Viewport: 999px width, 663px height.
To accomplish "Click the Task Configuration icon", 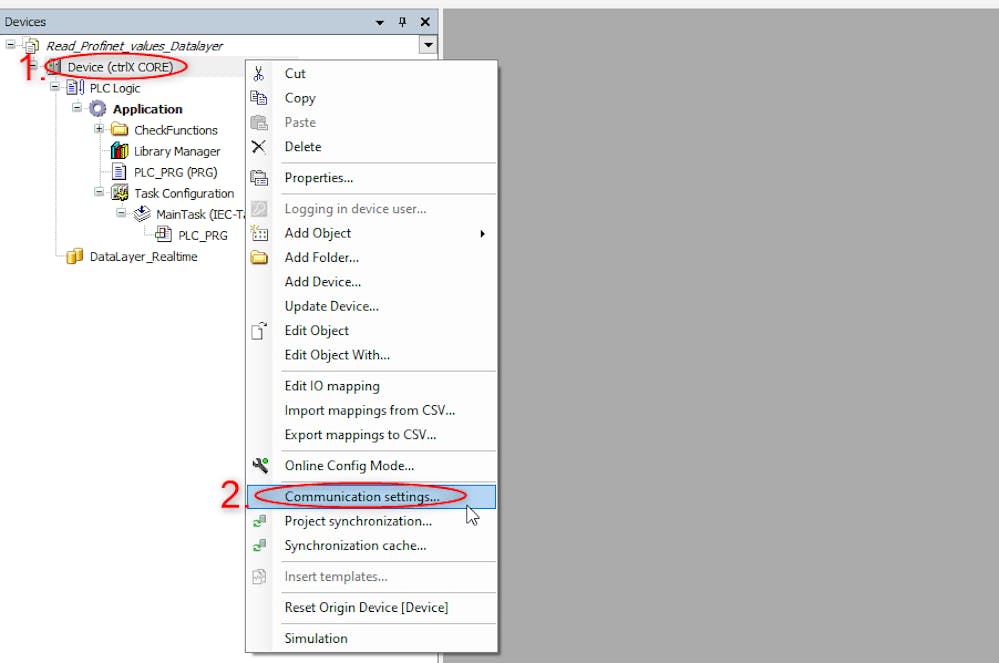I will [x=119, y=193].
